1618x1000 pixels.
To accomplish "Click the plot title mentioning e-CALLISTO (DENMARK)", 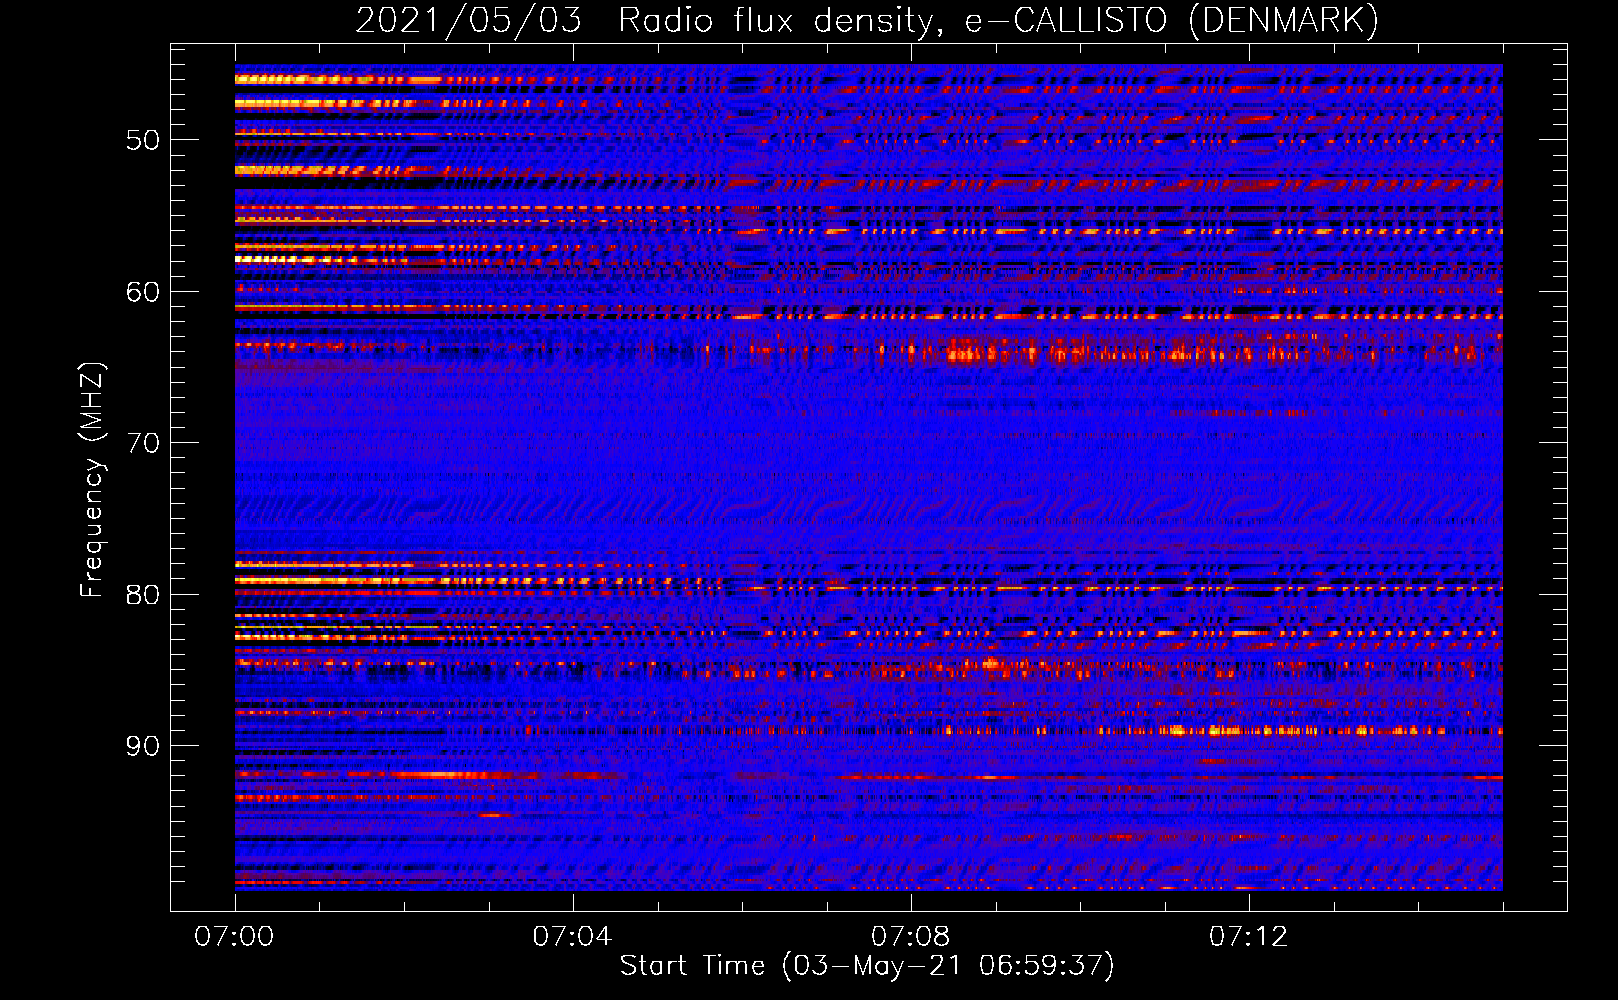I will 867,20.
